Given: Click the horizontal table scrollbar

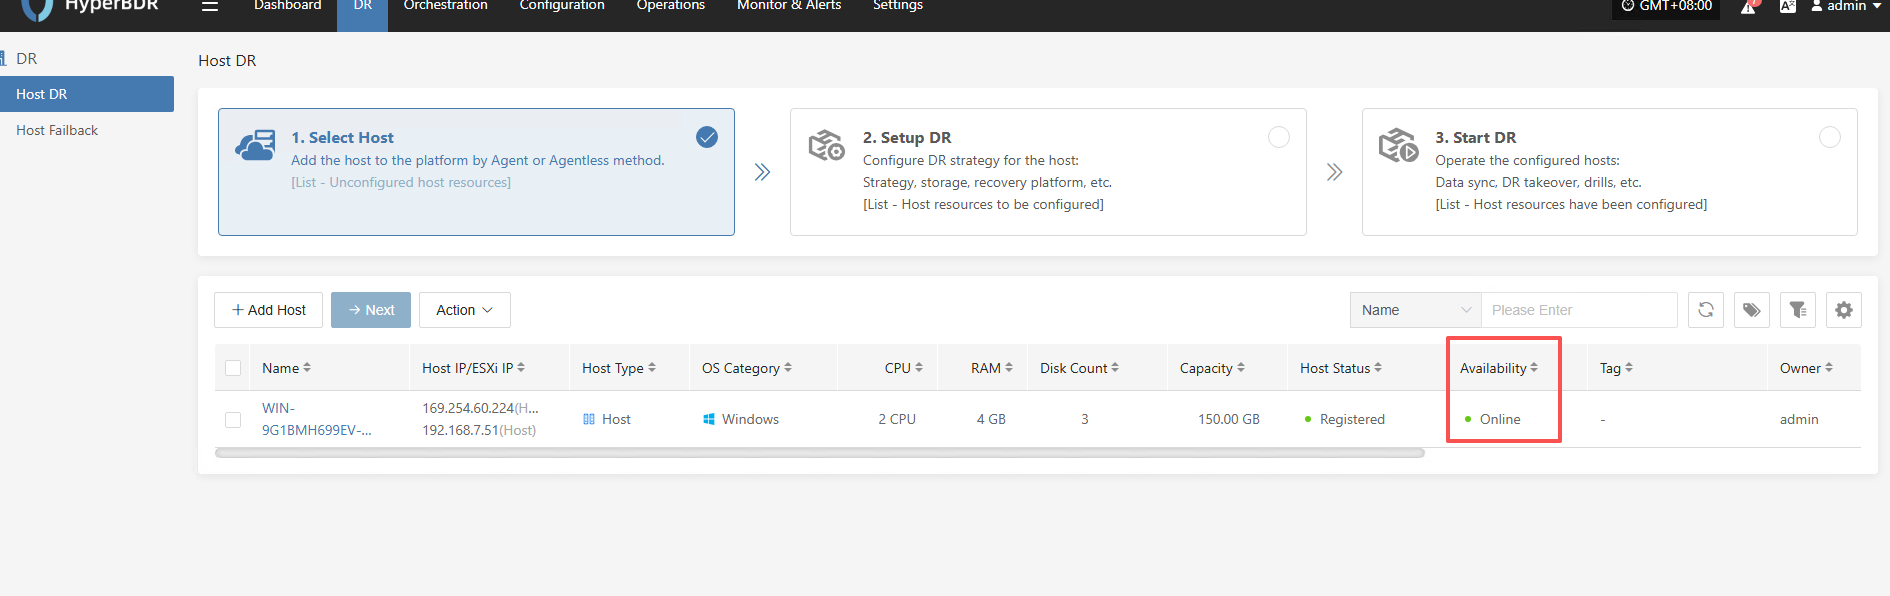Looking at the screenshot, I should 819,453.
